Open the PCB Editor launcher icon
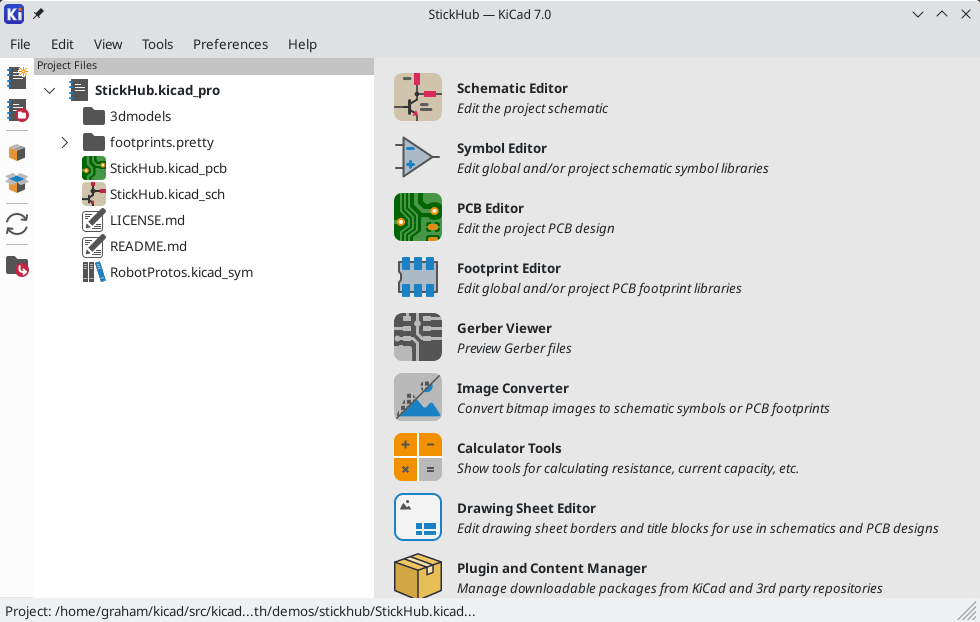The height and width of the screenshot is (622, 980). (x=417, y=218)
